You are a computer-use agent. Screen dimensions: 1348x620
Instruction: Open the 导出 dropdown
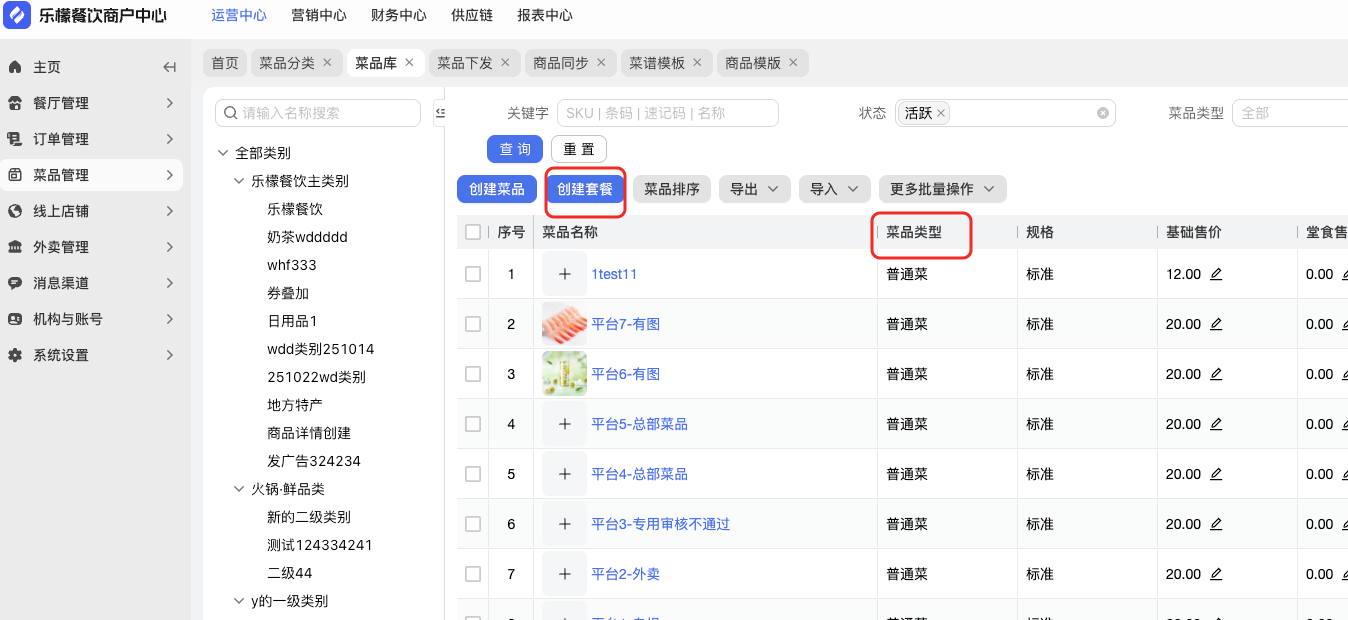tap(754, 189)
